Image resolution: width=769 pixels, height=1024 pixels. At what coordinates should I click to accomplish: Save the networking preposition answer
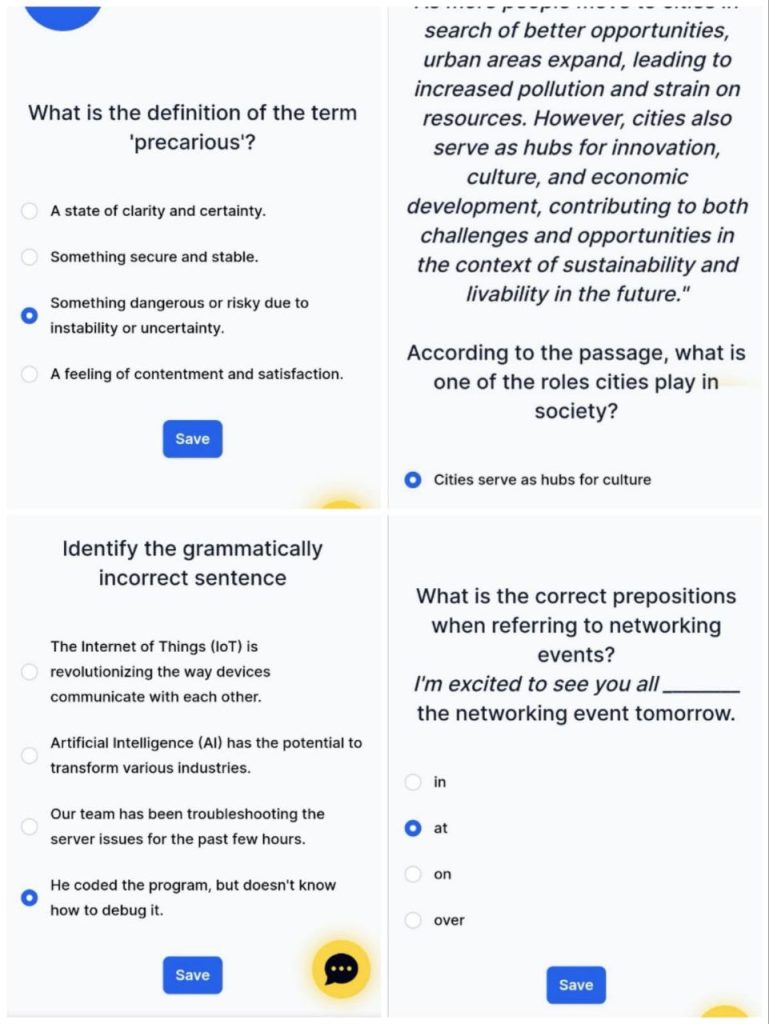click(576, 985)
